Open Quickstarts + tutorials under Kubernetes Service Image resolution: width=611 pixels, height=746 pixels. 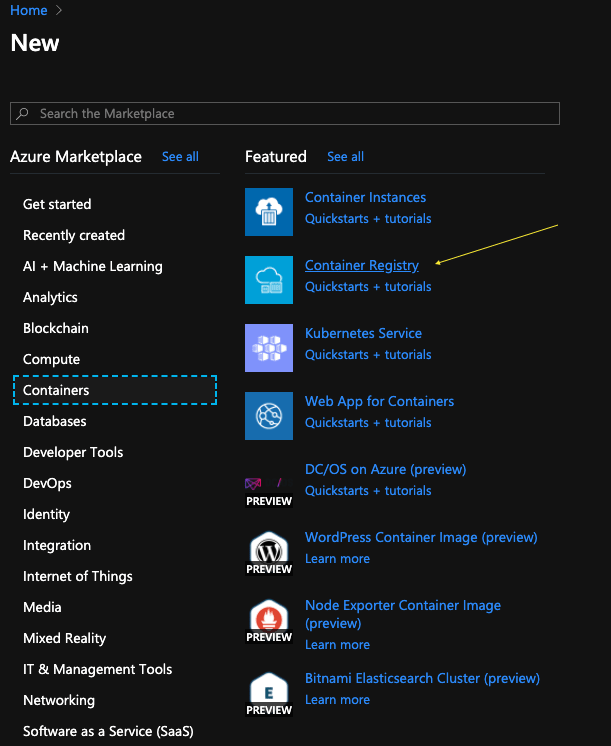point(368,354)
